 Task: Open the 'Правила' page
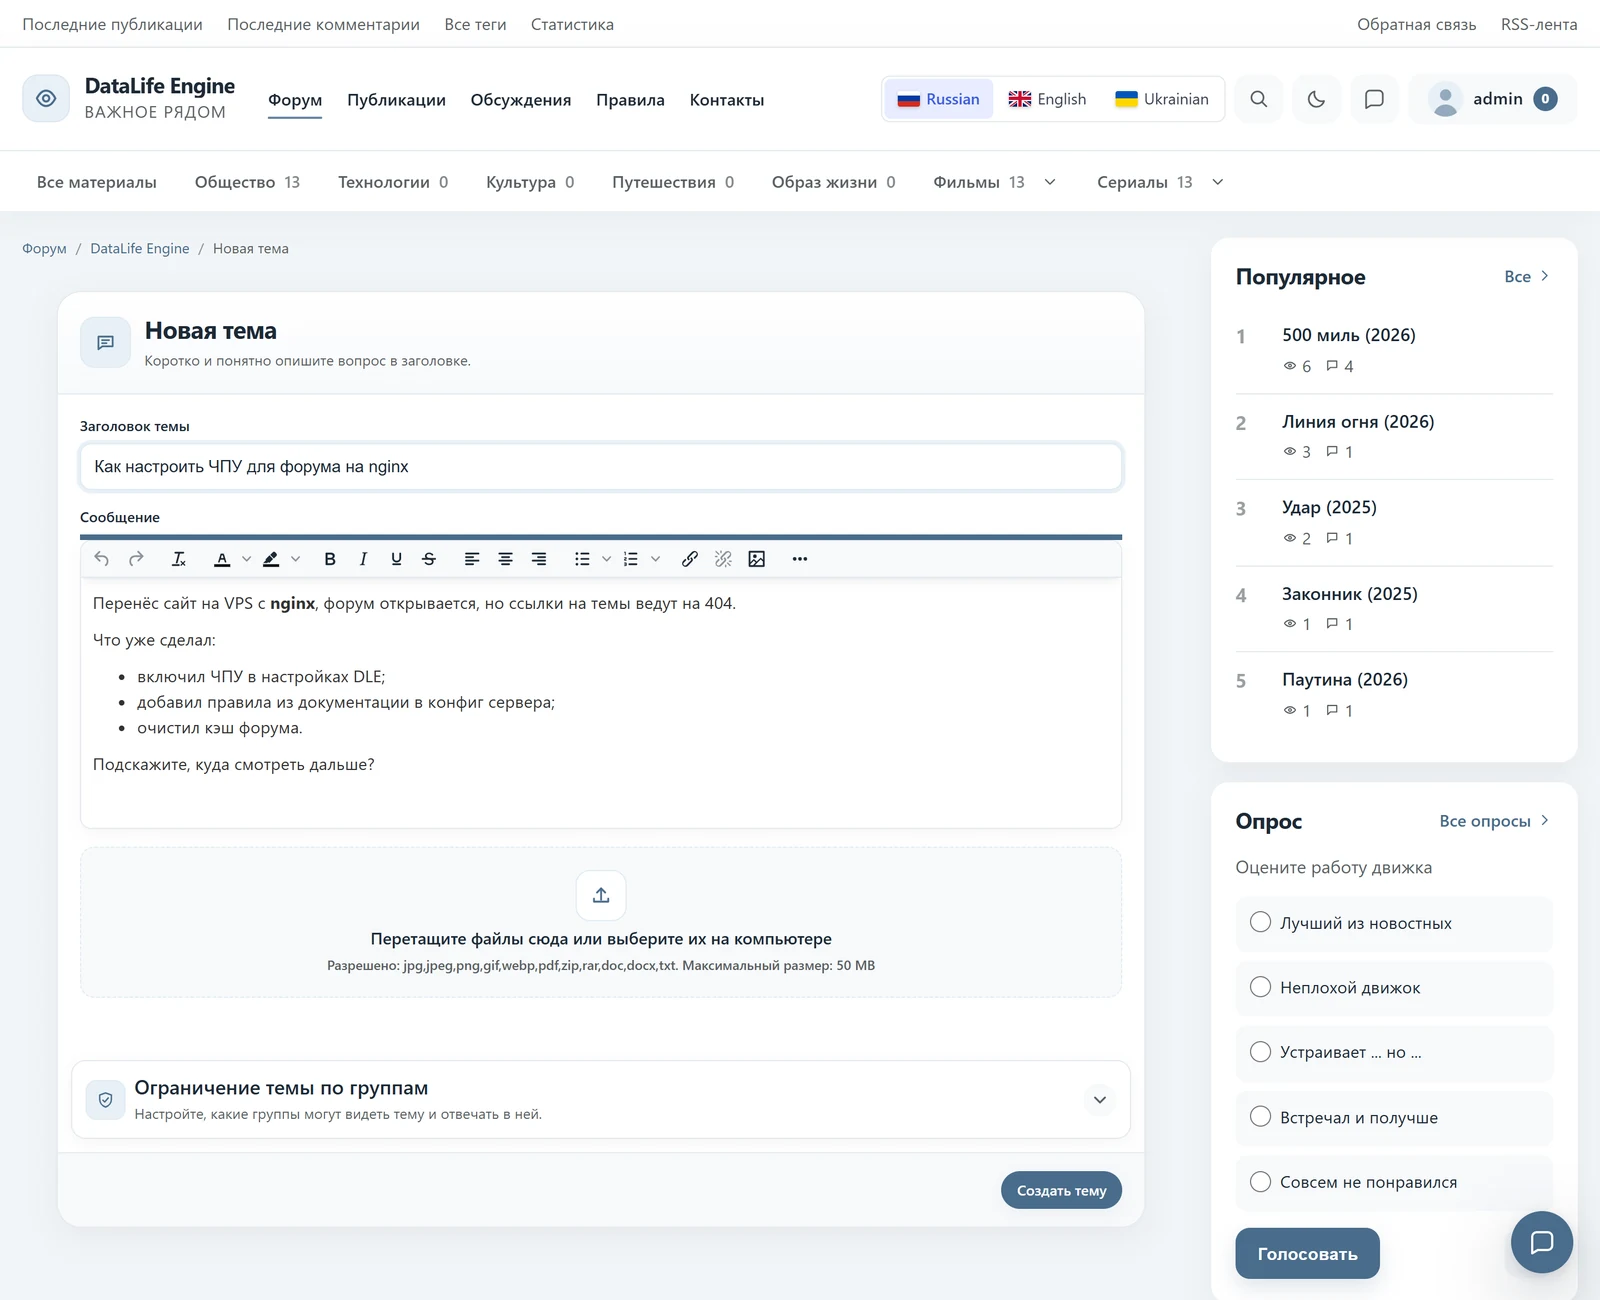pyautogui.click(x=630, y=100)
